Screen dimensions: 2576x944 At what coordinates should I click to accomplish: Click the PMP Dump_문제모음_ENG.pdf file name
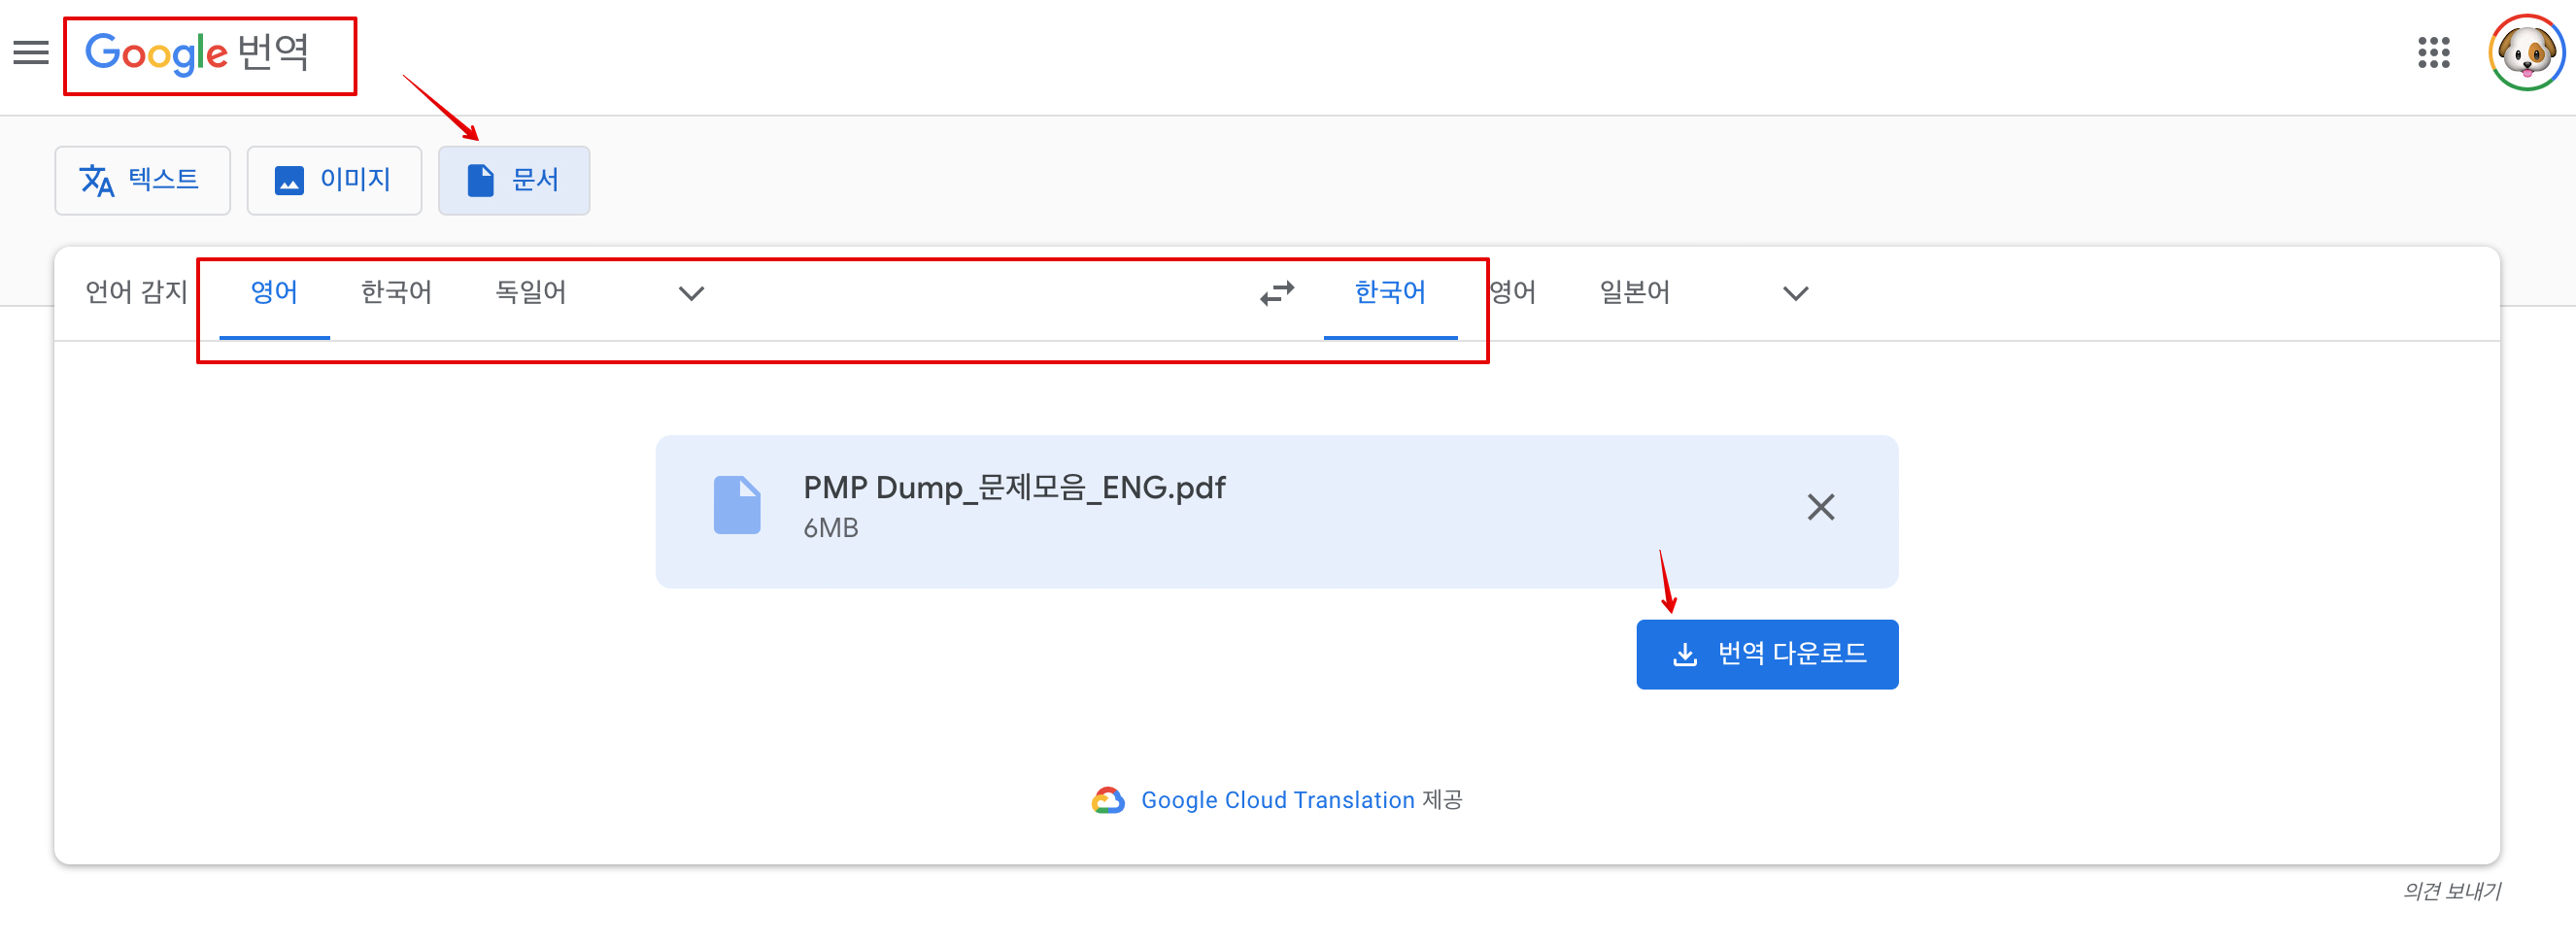tap(1014, 488)
